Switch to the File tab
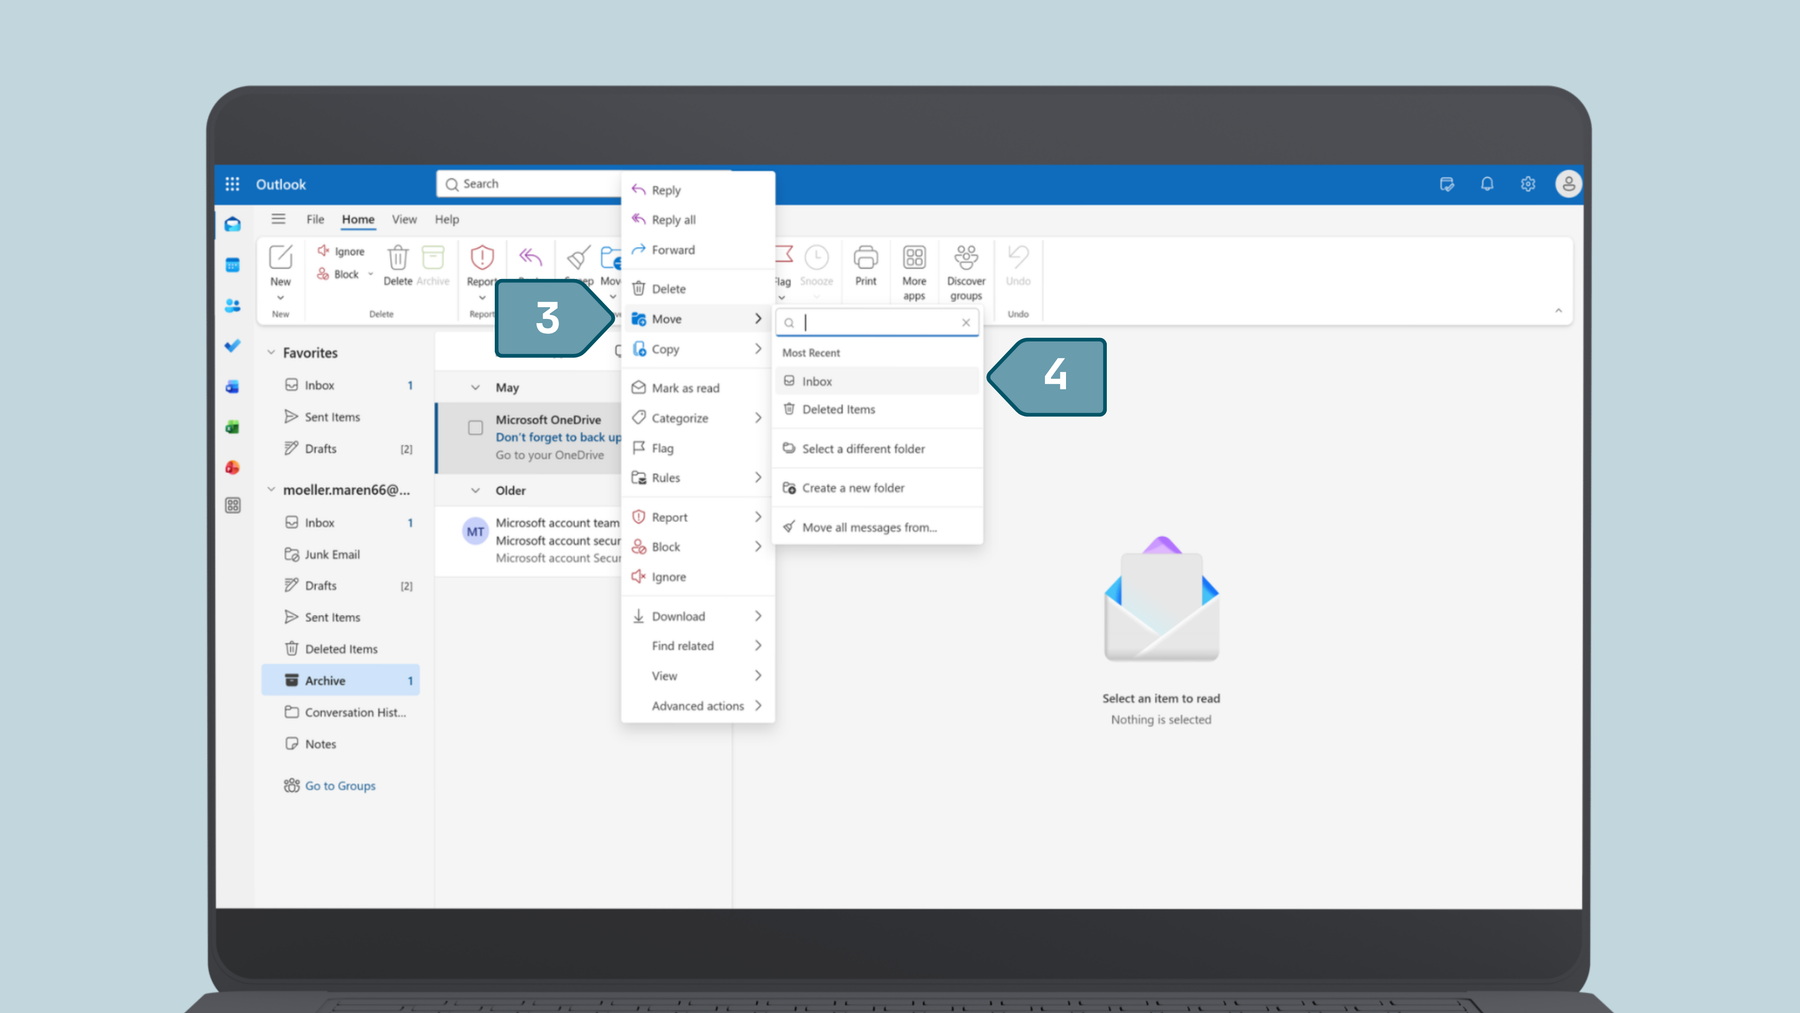1800x1013 pixels. pyautogui.click(x=315, y=219)
